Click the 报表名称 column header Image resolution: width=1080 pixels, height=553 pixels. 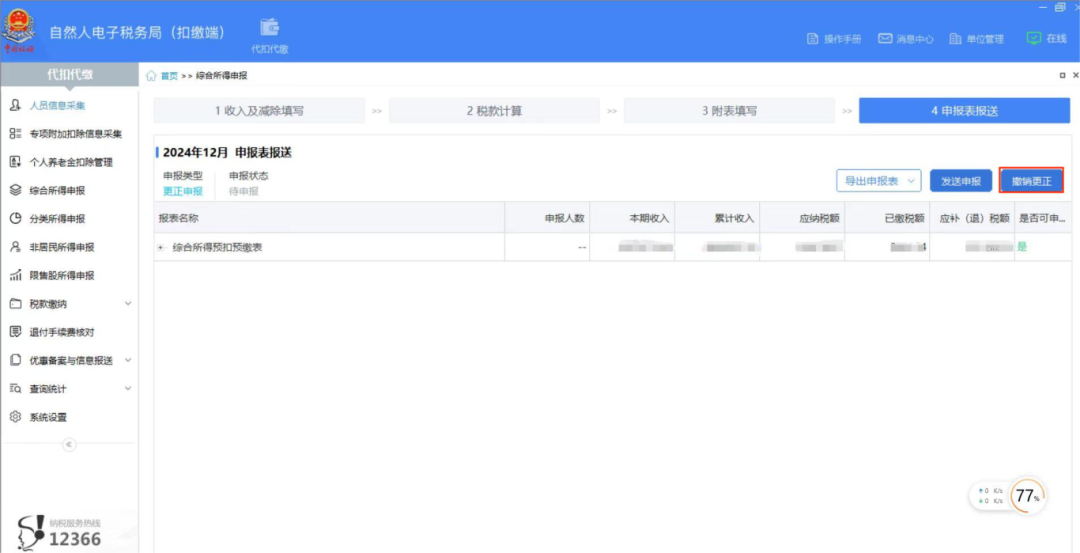click(x=329, y=218)
